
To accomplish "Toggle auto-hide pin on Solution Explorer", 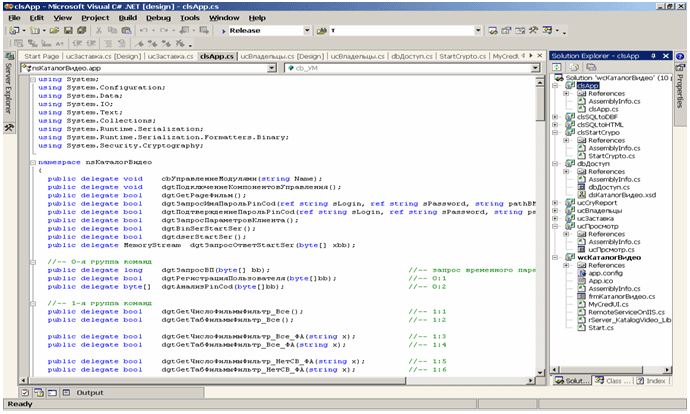I will click(653, 56).
